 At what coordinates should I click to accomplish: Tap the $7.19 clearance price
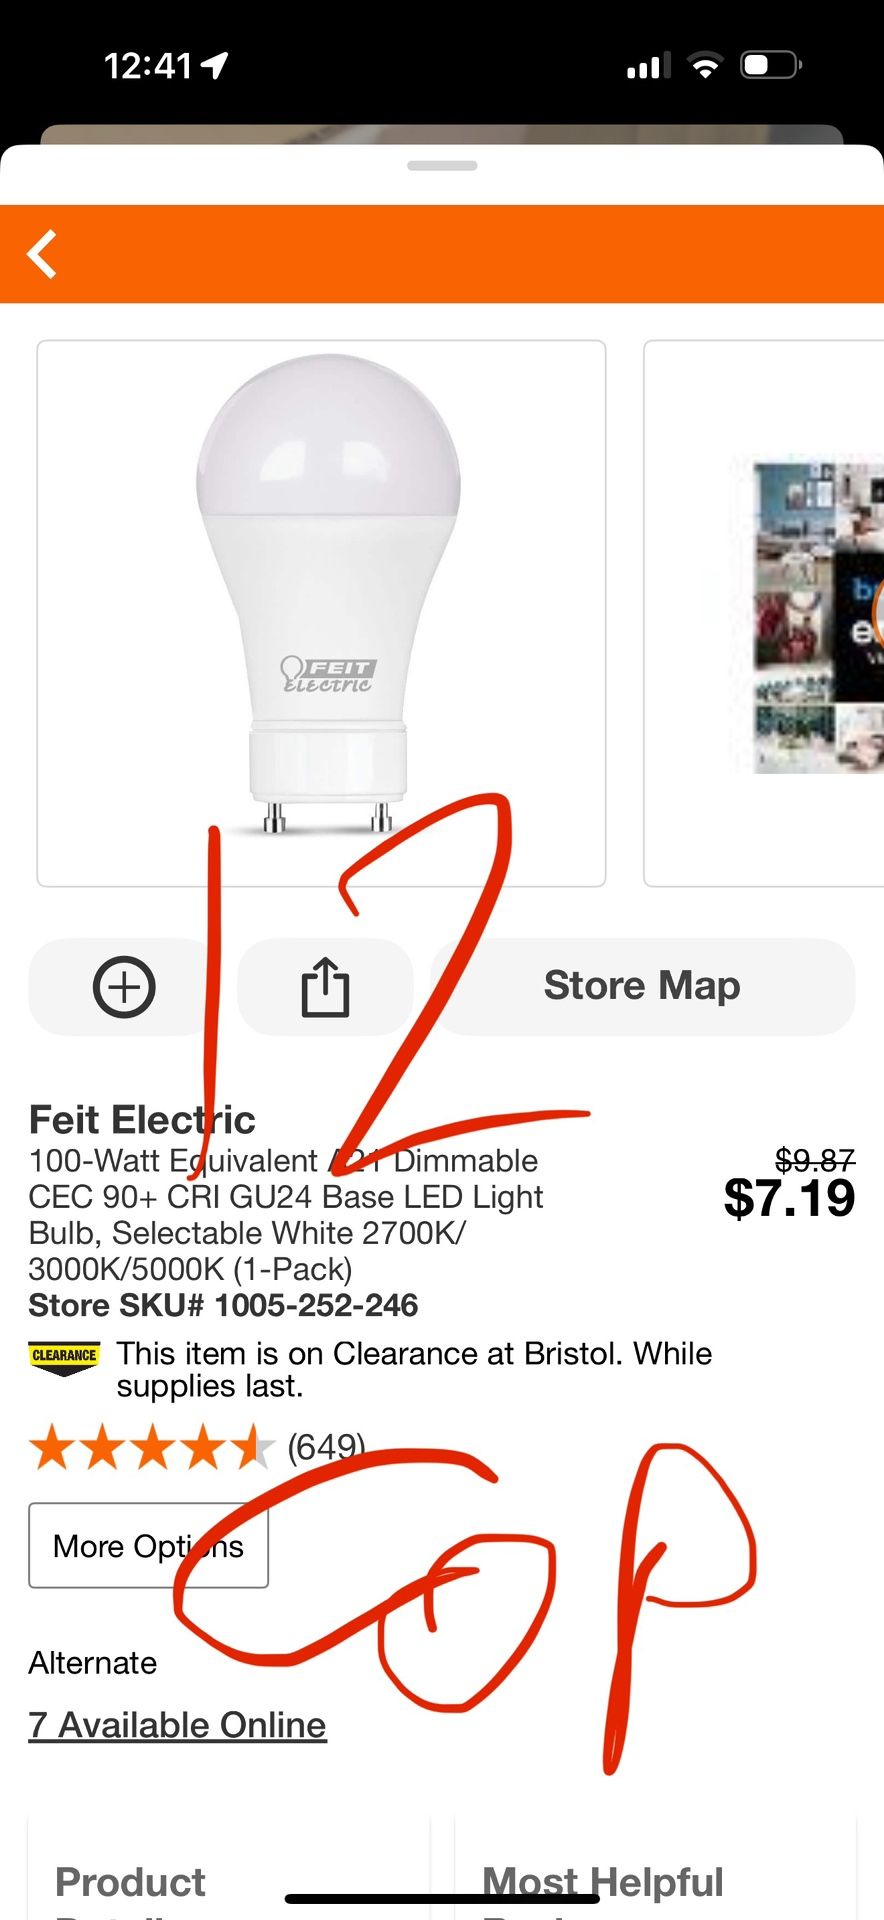pyautogui.click(x=789, y=1198)
